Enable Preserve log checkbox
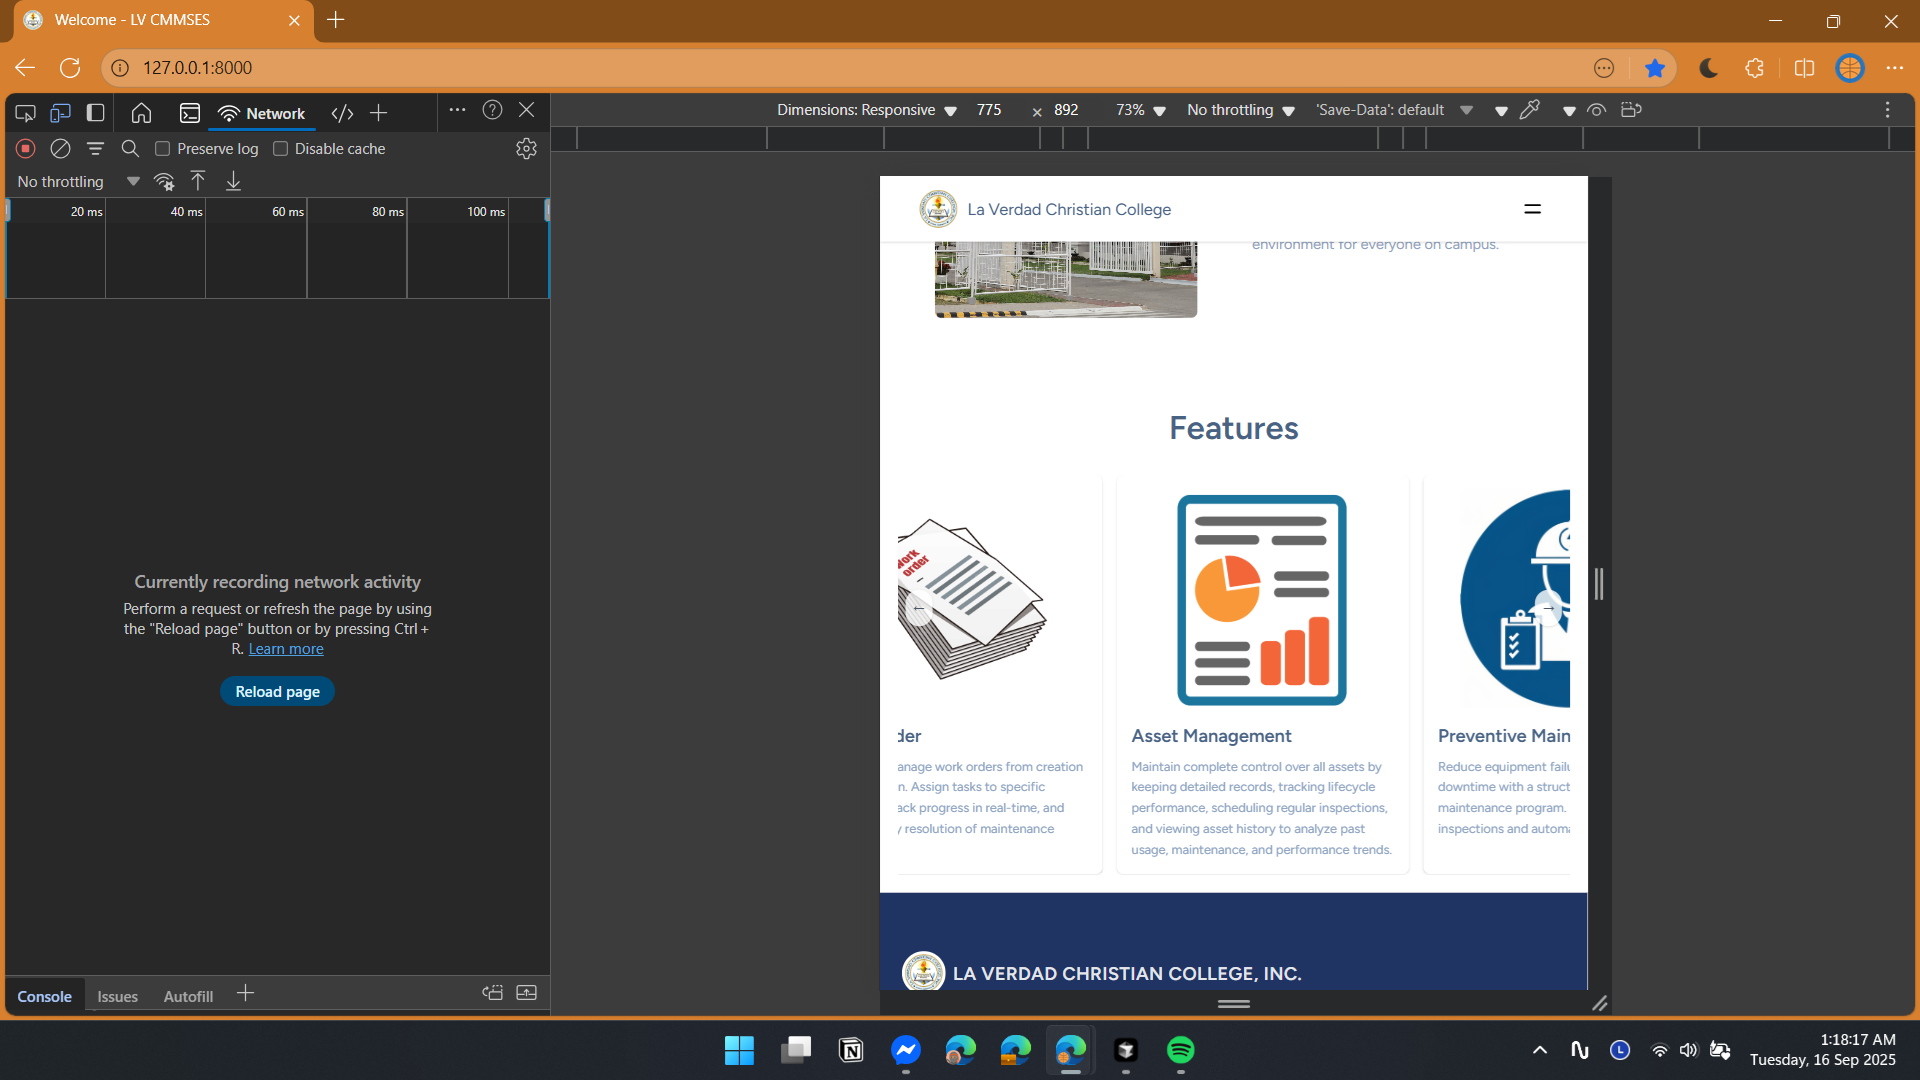The image size is (1920, 1080). click(x=163, y=149)
